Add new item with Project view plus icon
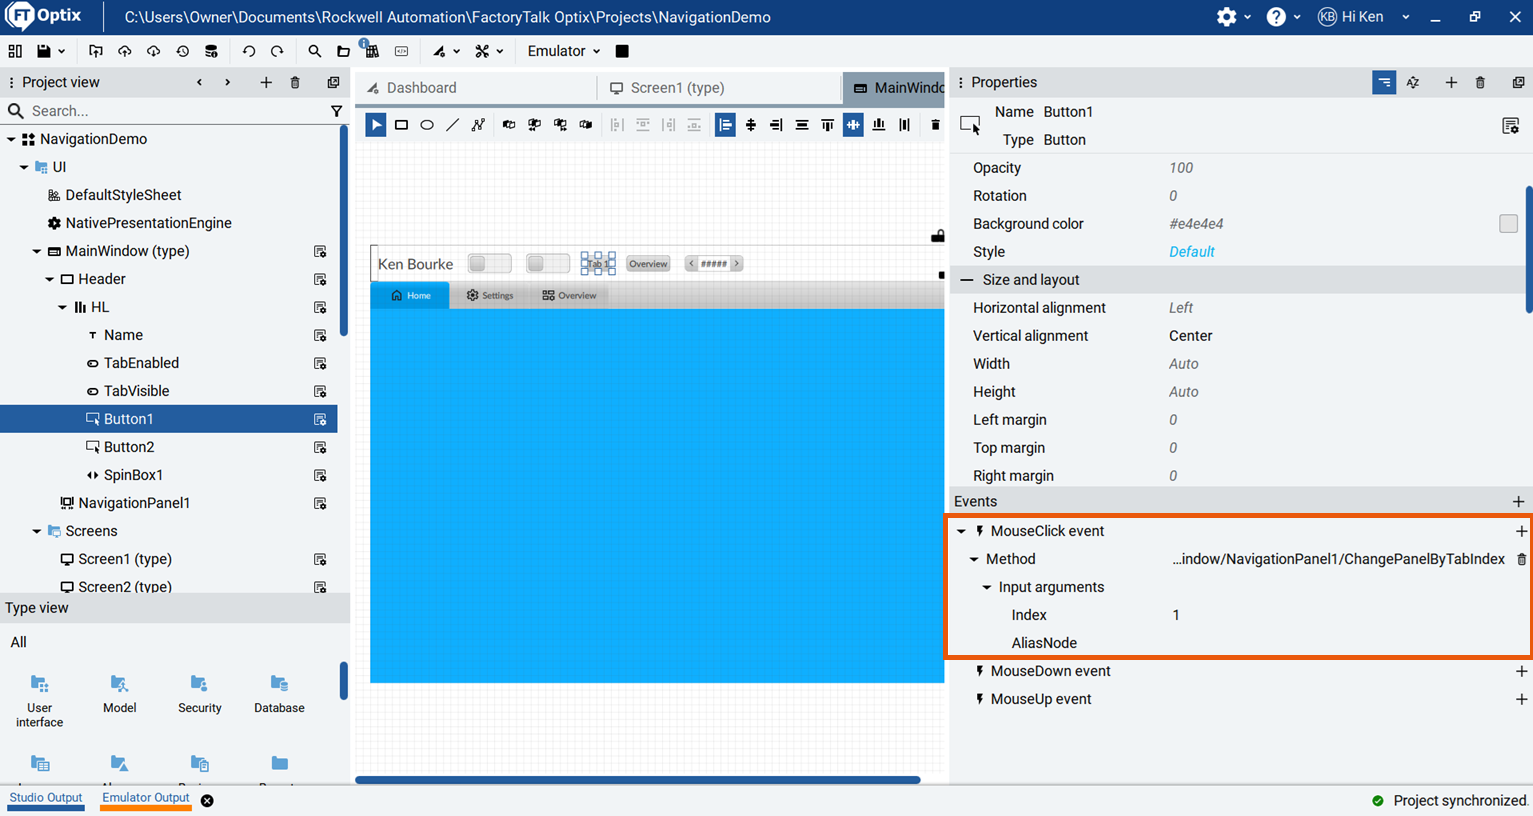 pyautogui.click(x=266, y=83)
